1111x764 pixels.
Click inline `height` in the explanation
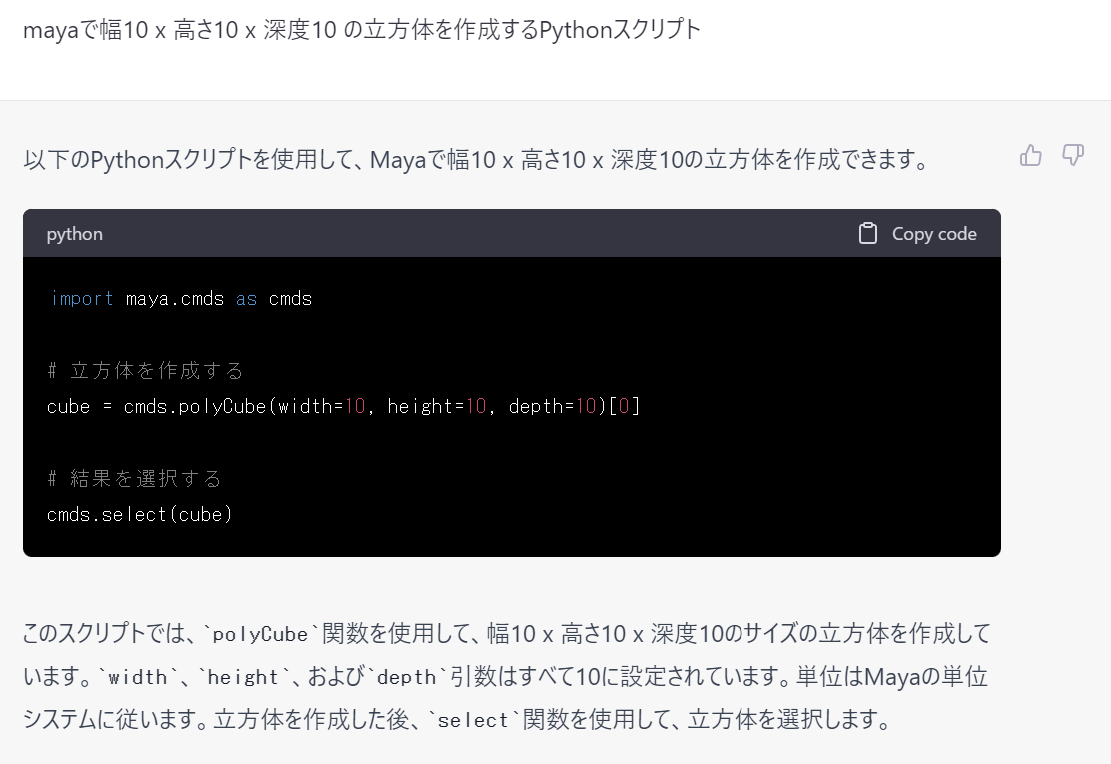click(243, 678)
